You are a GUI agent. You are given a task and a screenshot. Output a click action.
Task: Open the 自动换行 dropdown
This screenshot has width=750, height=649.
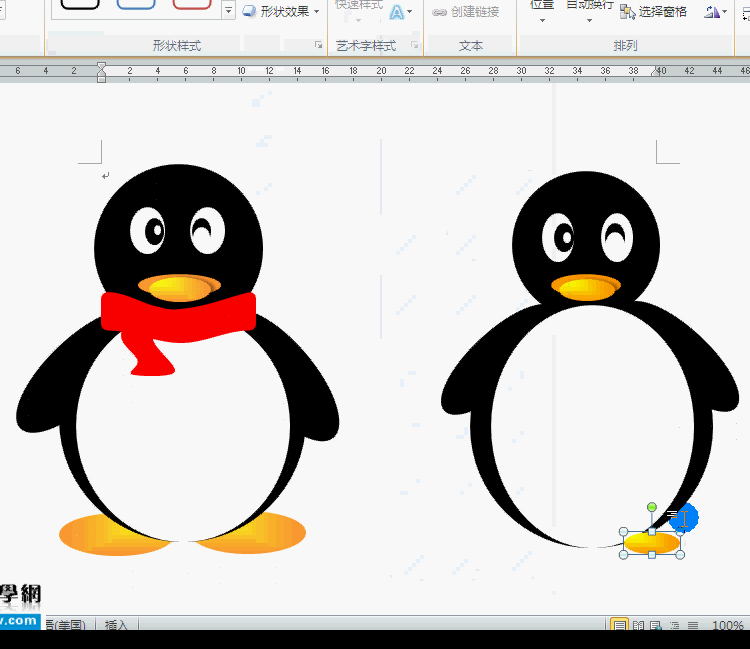[x=589, y=11]
